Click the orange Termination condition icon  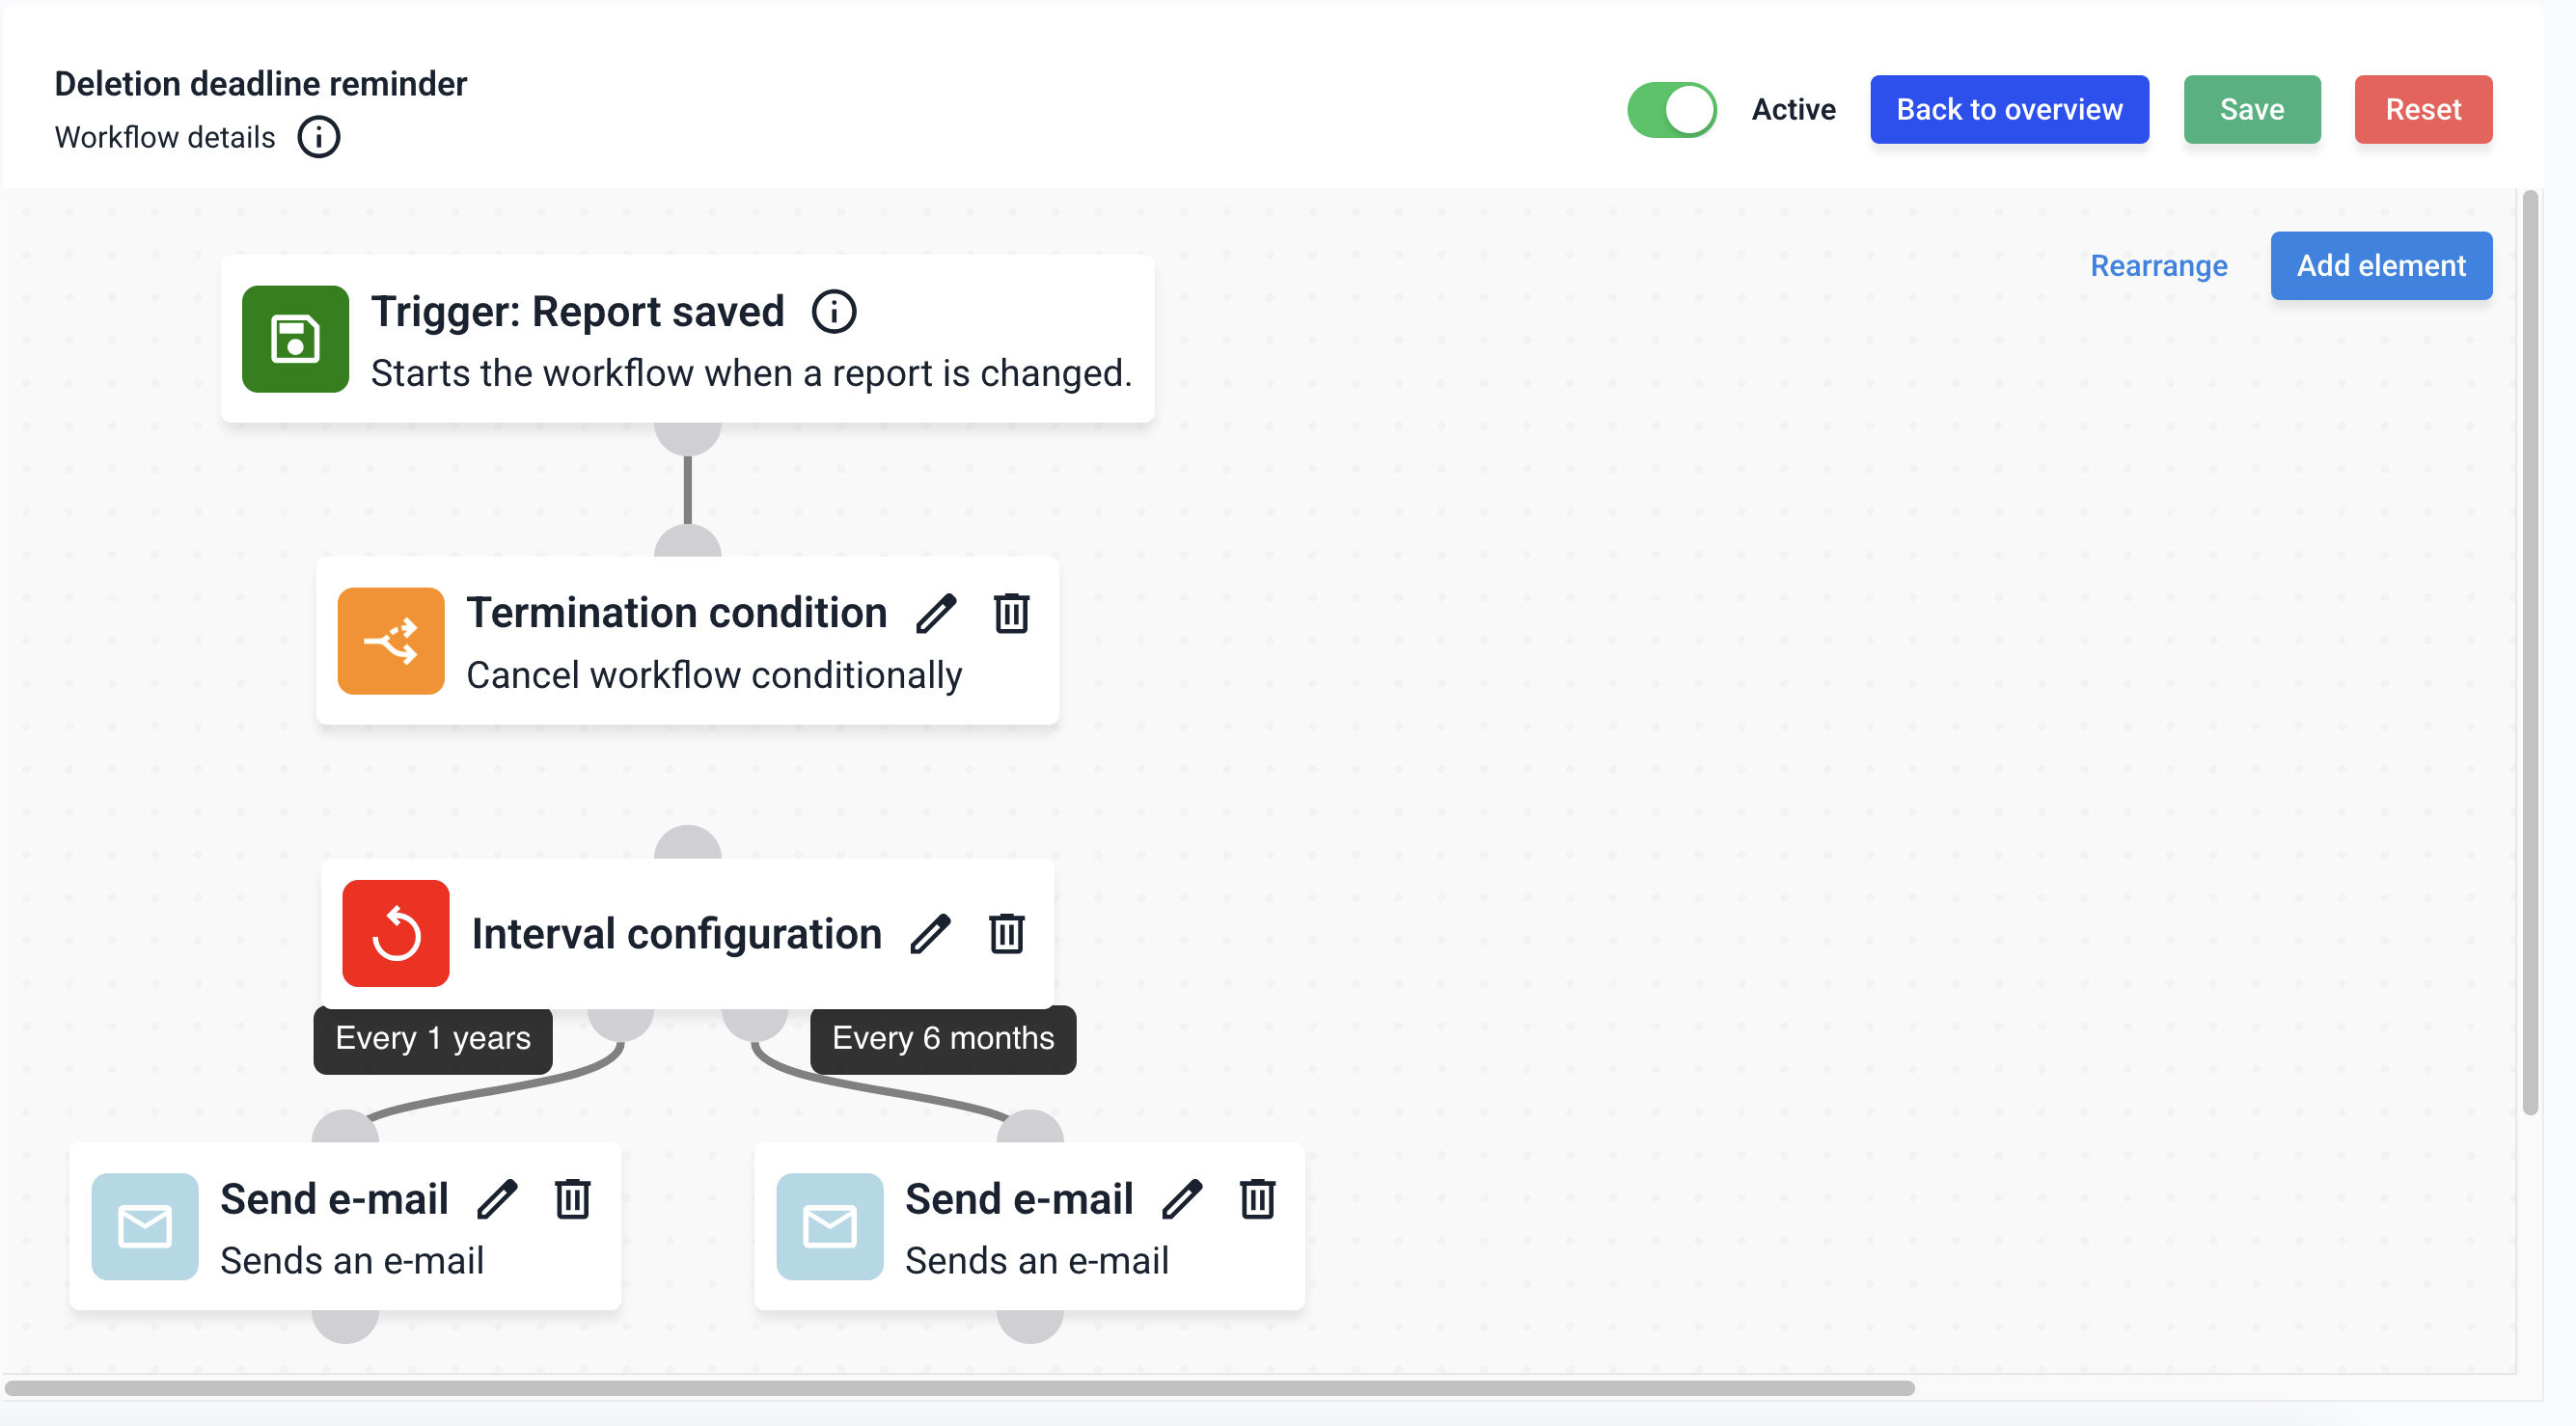[391, 641]
